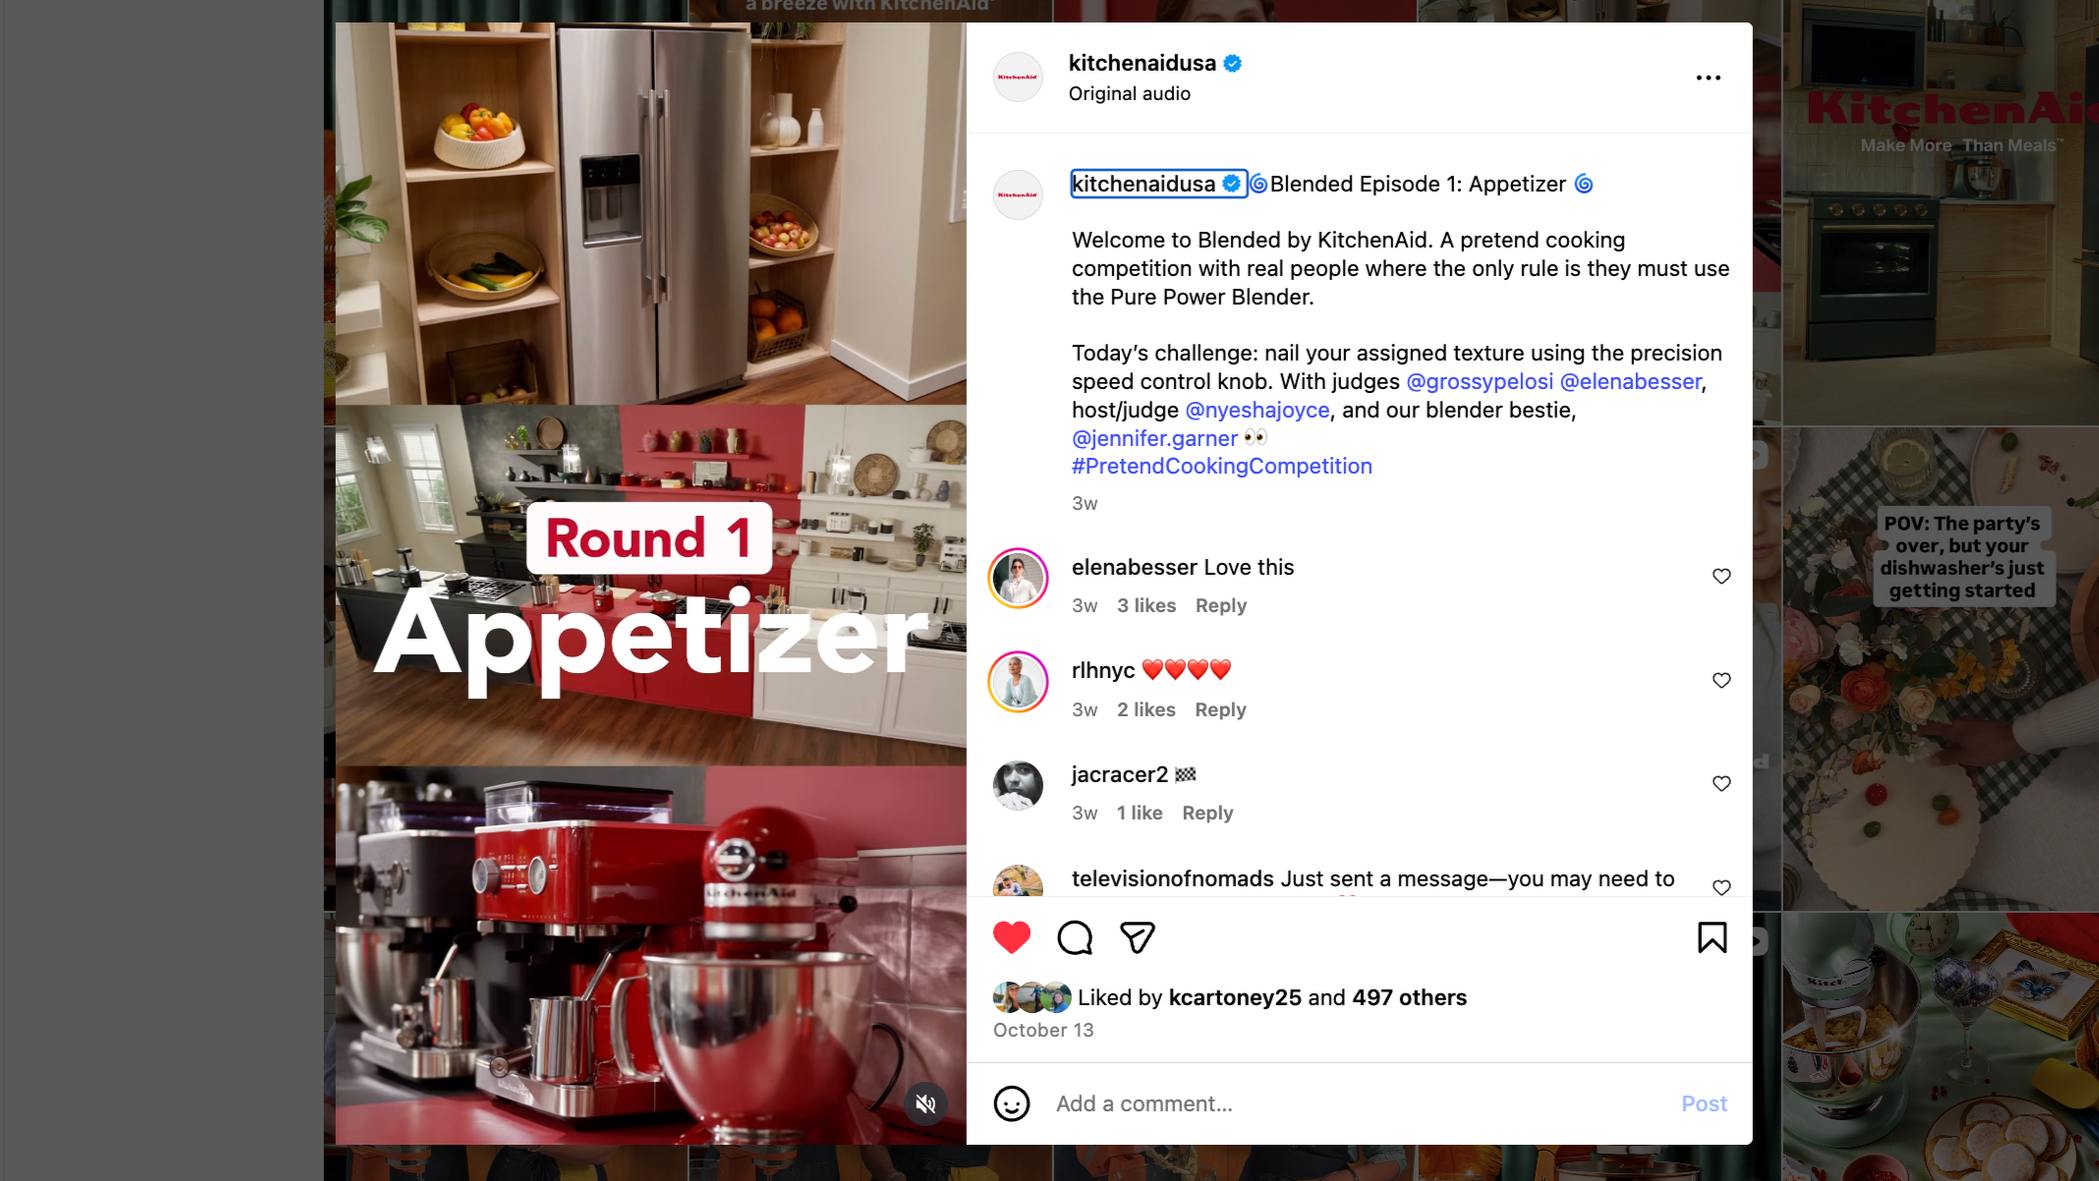2099x1181 pixels.
Task: Open the emoji picker smiley icon
Action: [x=1011, y=1103]
